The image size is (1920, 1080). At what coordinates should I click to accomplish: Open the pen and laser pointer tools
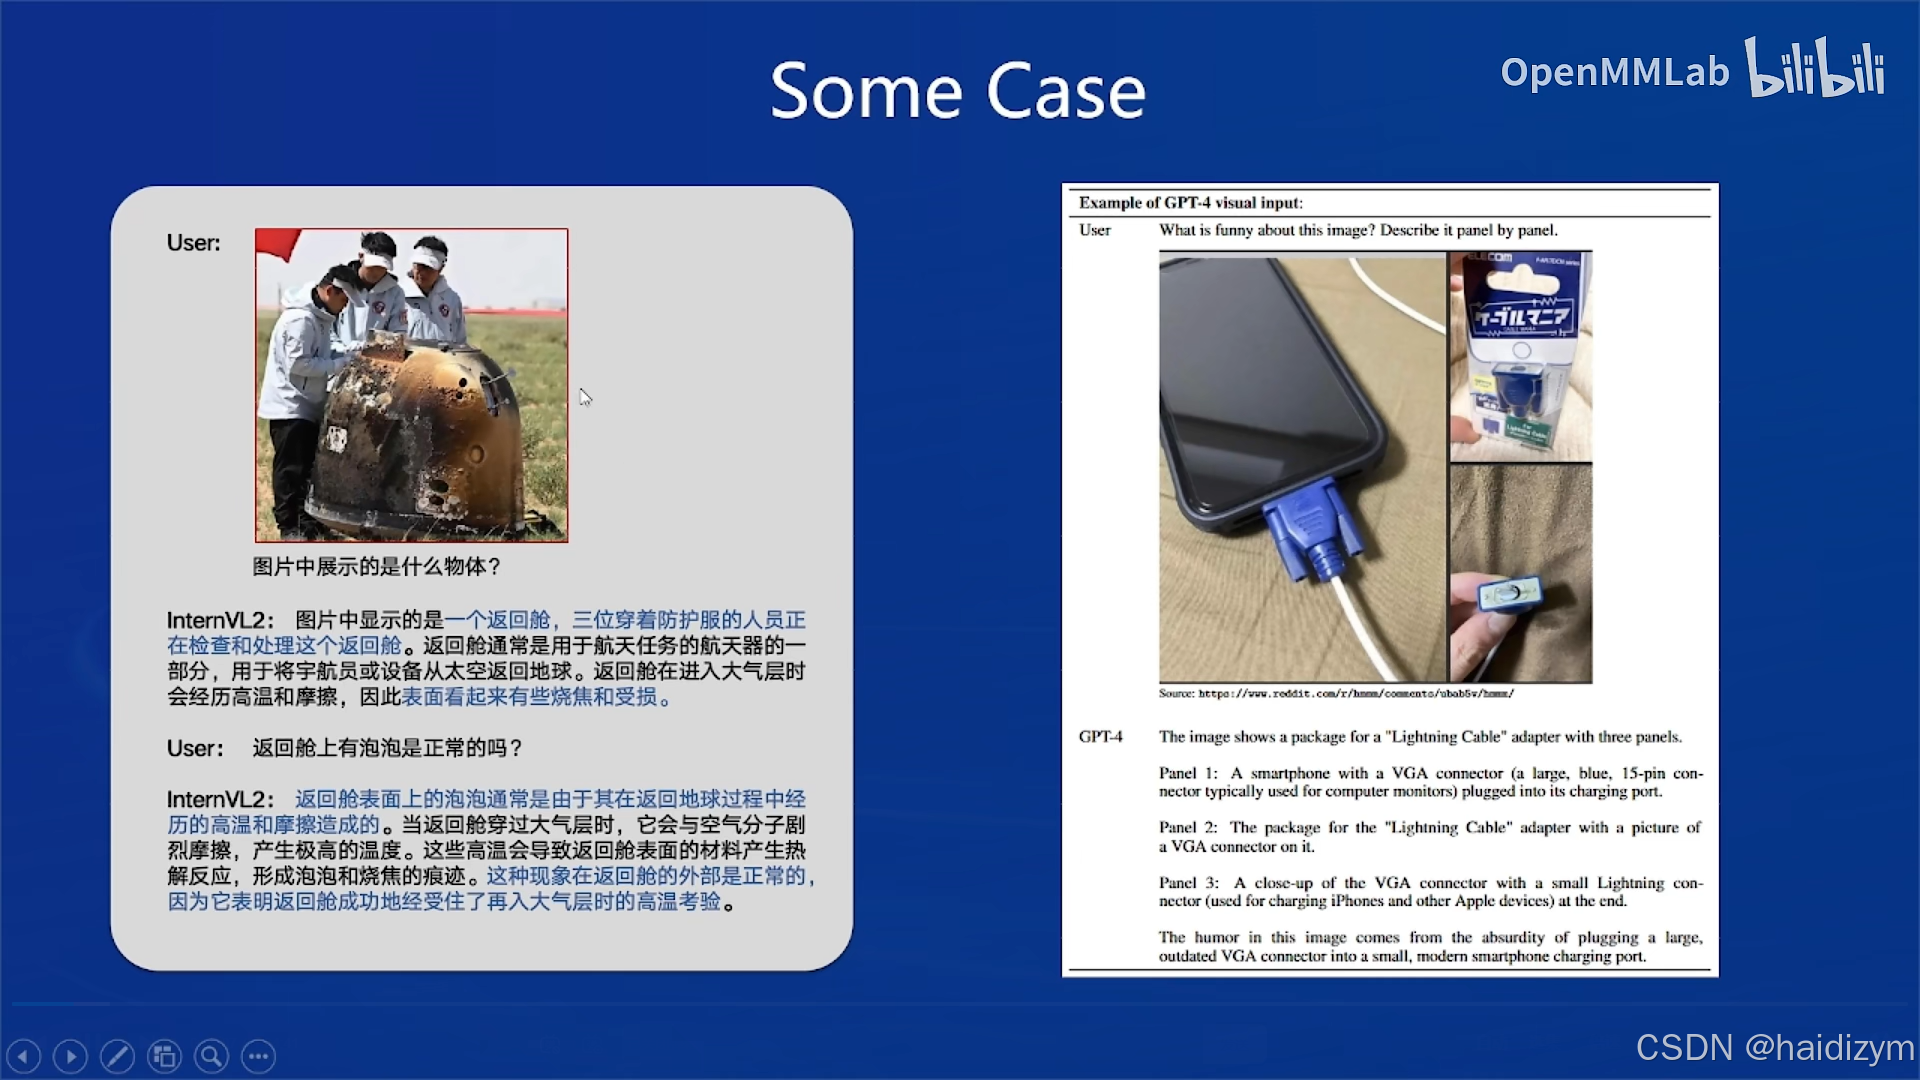click(117, 1056)
